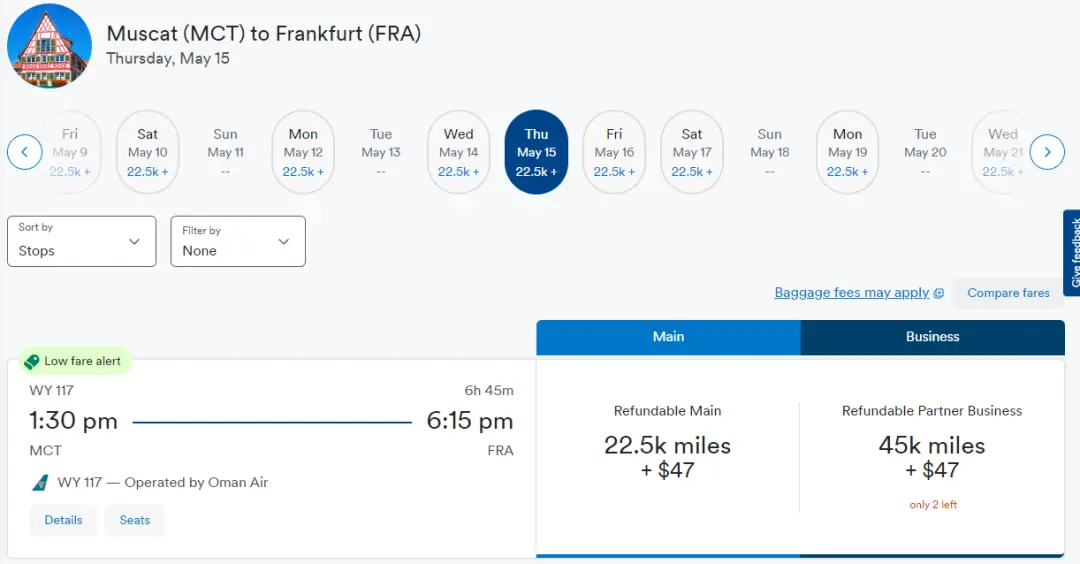This screenshot has height=564, width=1080.
Task: Click the Oman Air airline logo
Action: (x=40, y=483)
